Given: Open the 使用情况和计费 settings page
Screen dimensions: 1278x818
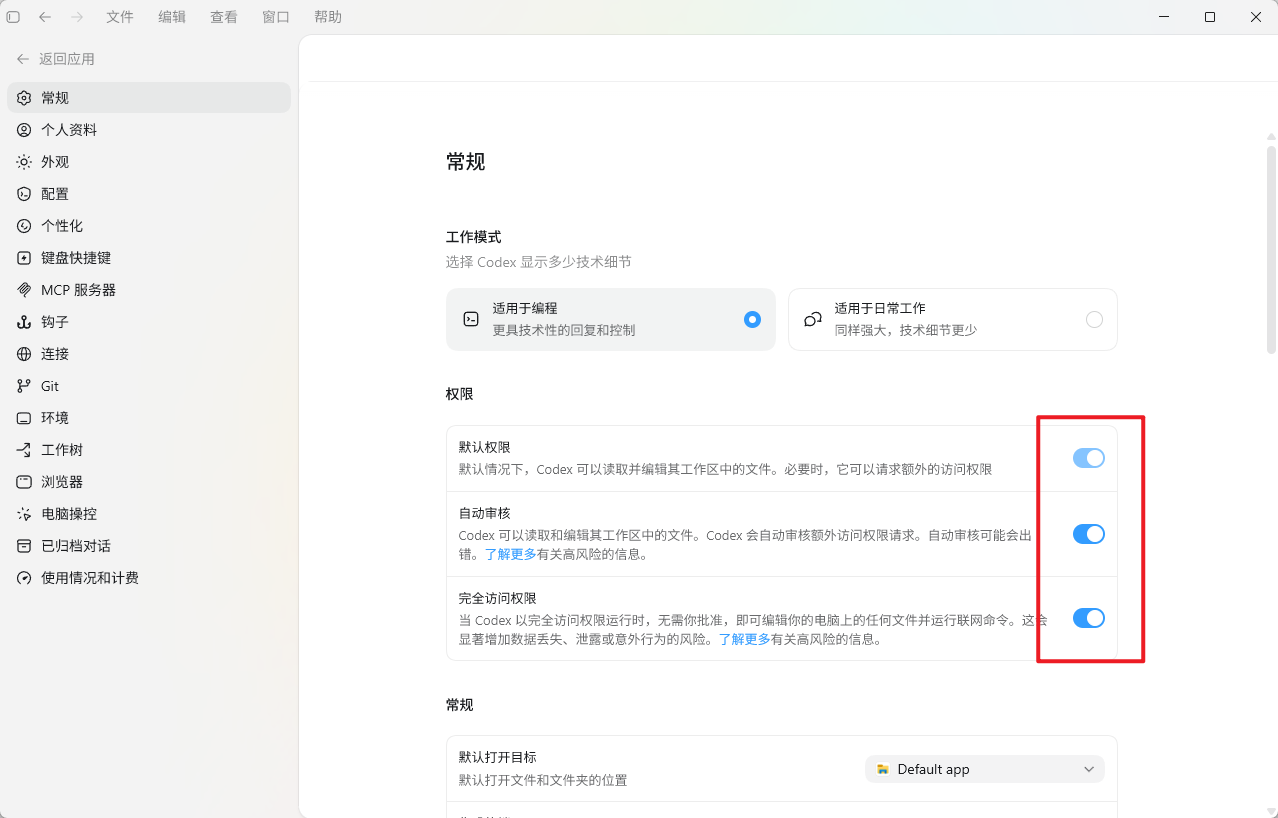Looking at the screenshot, I should 149,578.
